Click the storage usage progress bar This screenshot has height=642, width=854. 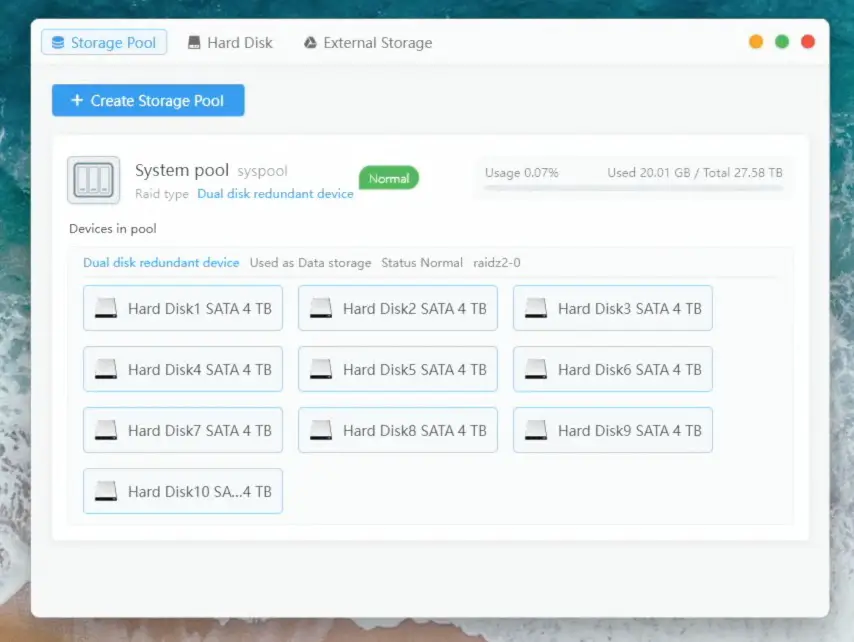(x=633, y=187)
